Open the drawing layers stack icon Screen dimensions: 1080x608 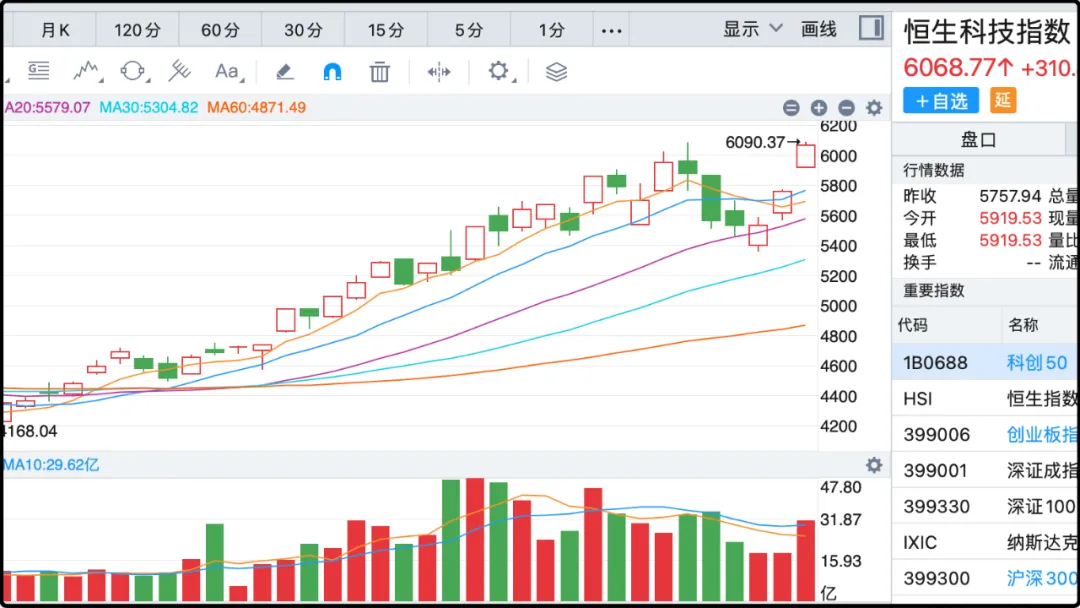click(x=556, y=71)
